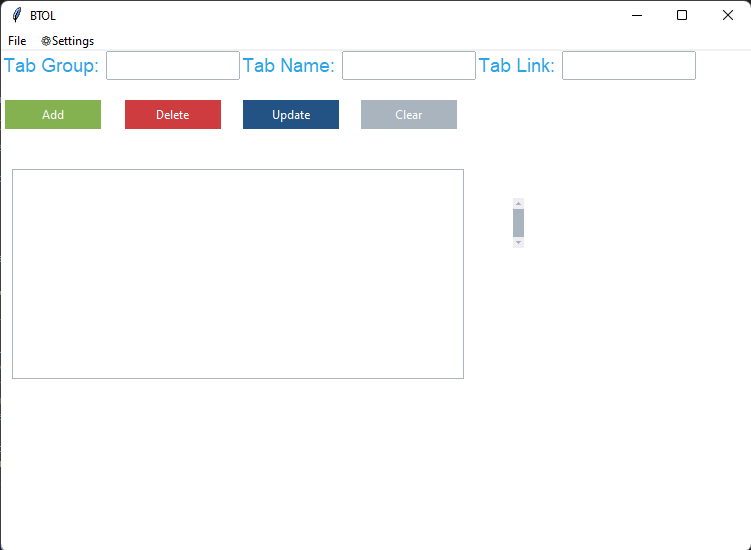Click the "Tab Link:" label text

[517, 66]
